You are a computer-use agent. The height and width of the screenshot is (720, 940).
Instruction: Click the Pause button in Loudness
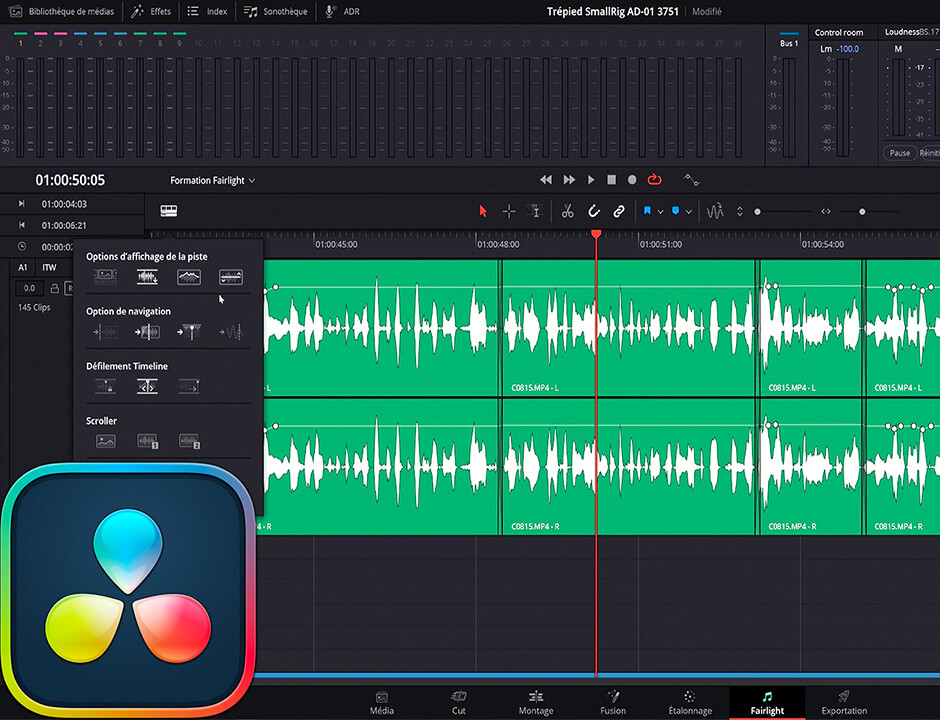tap(900, 153)
